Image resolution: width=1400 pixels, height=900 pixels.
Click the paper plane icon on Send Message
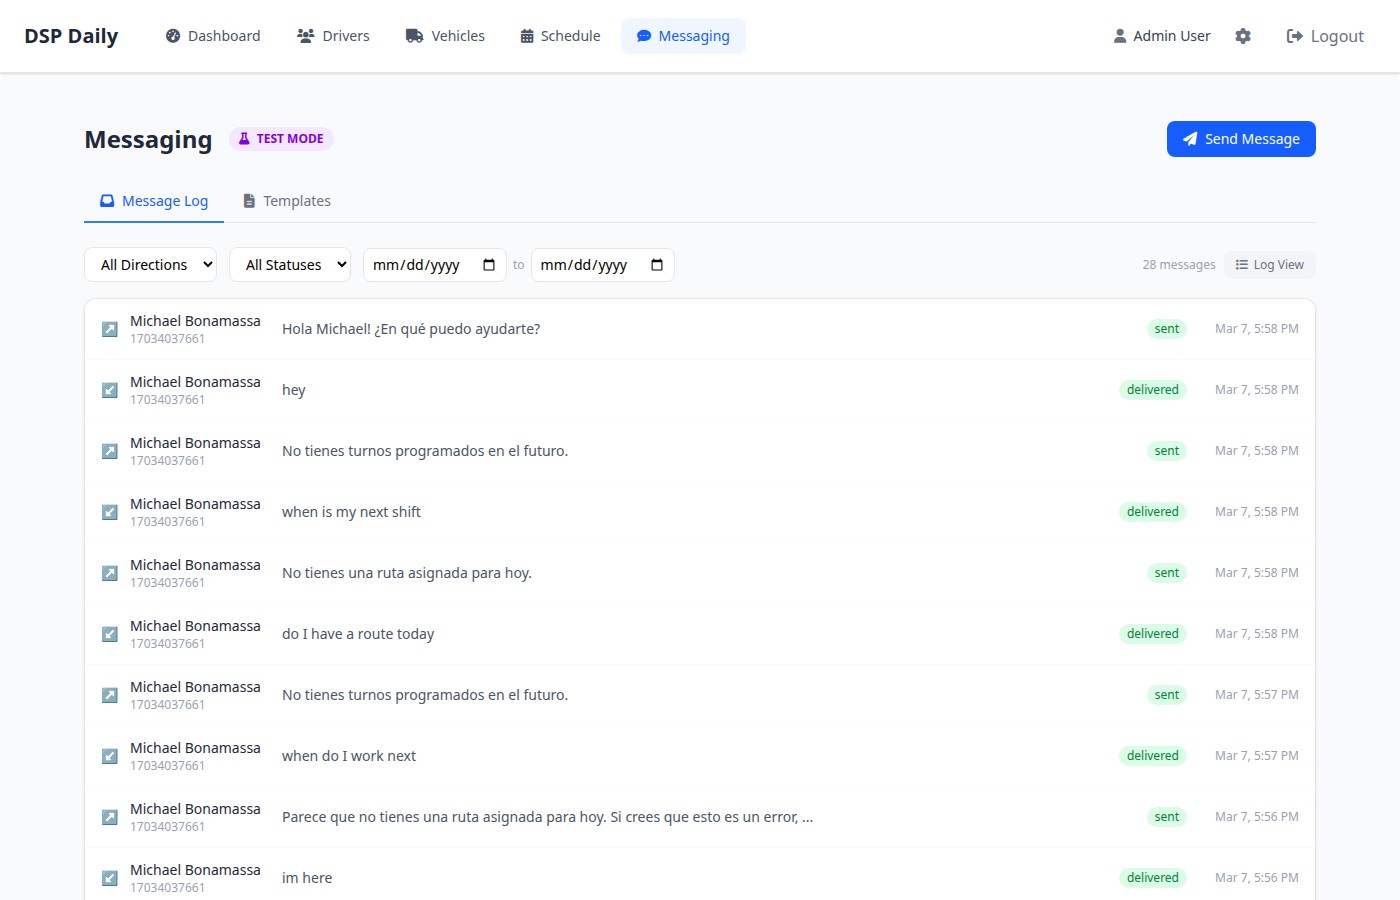click(x=1189, y=139)
